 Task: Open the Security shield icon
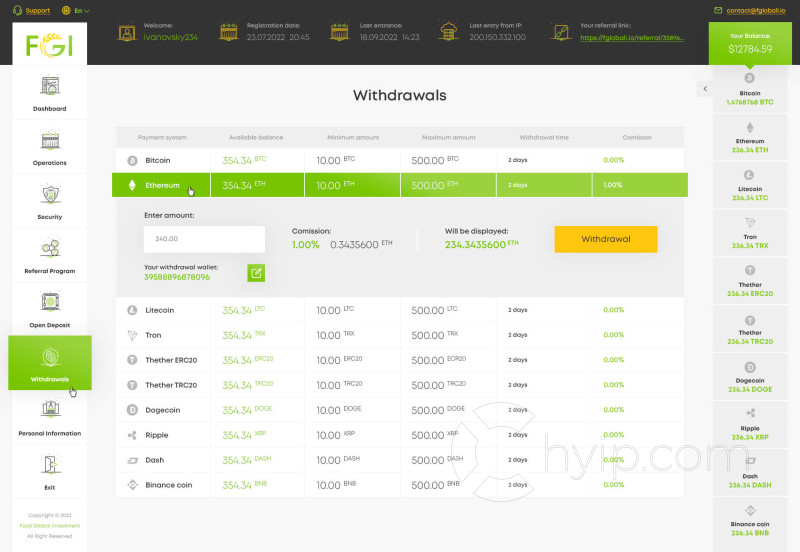click(x=50, y=194)
